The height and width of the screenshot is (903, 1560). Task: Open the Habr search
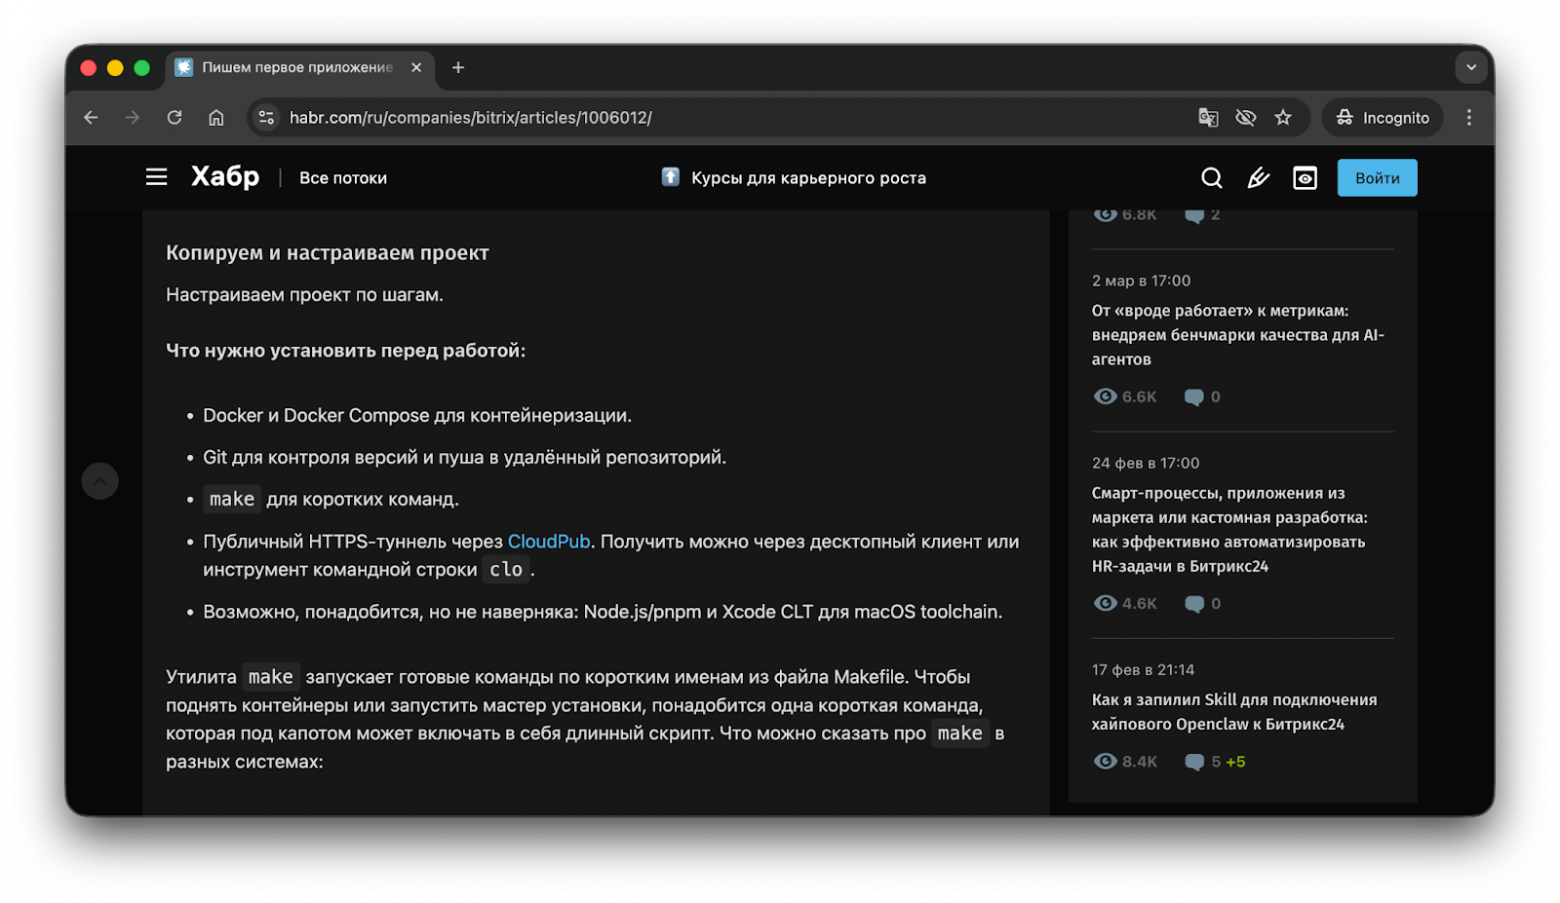[x=1211, y=177]
